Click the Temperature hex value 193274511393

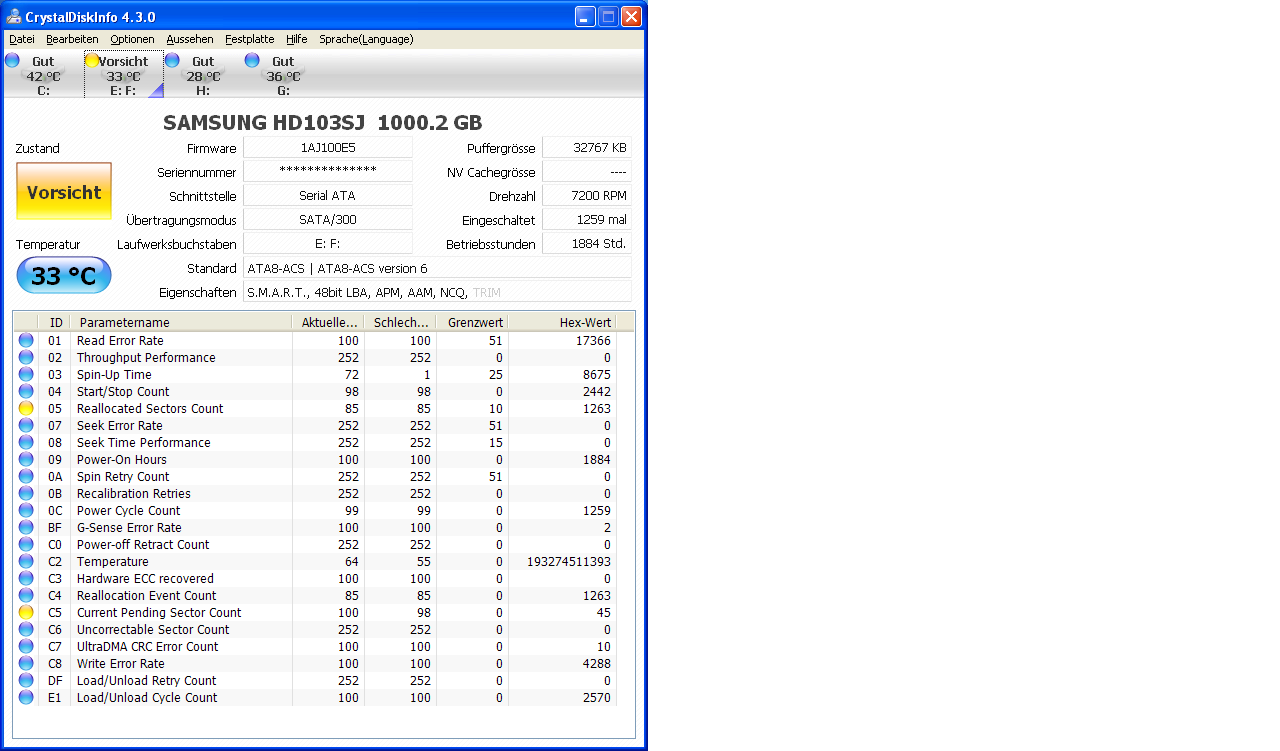coord(569,562)
